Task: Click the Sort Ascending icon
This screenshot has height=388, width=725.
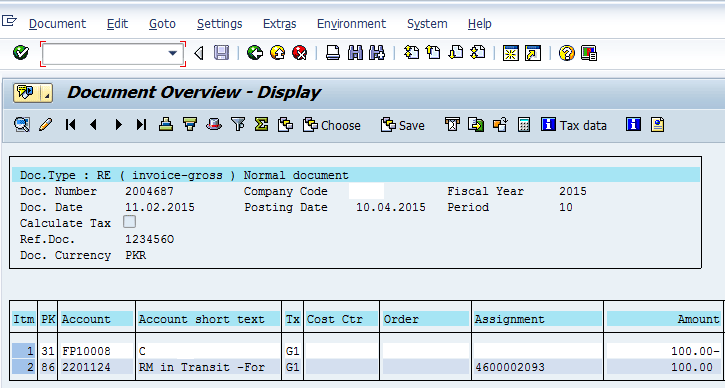Action: click(x=166, y=124)
